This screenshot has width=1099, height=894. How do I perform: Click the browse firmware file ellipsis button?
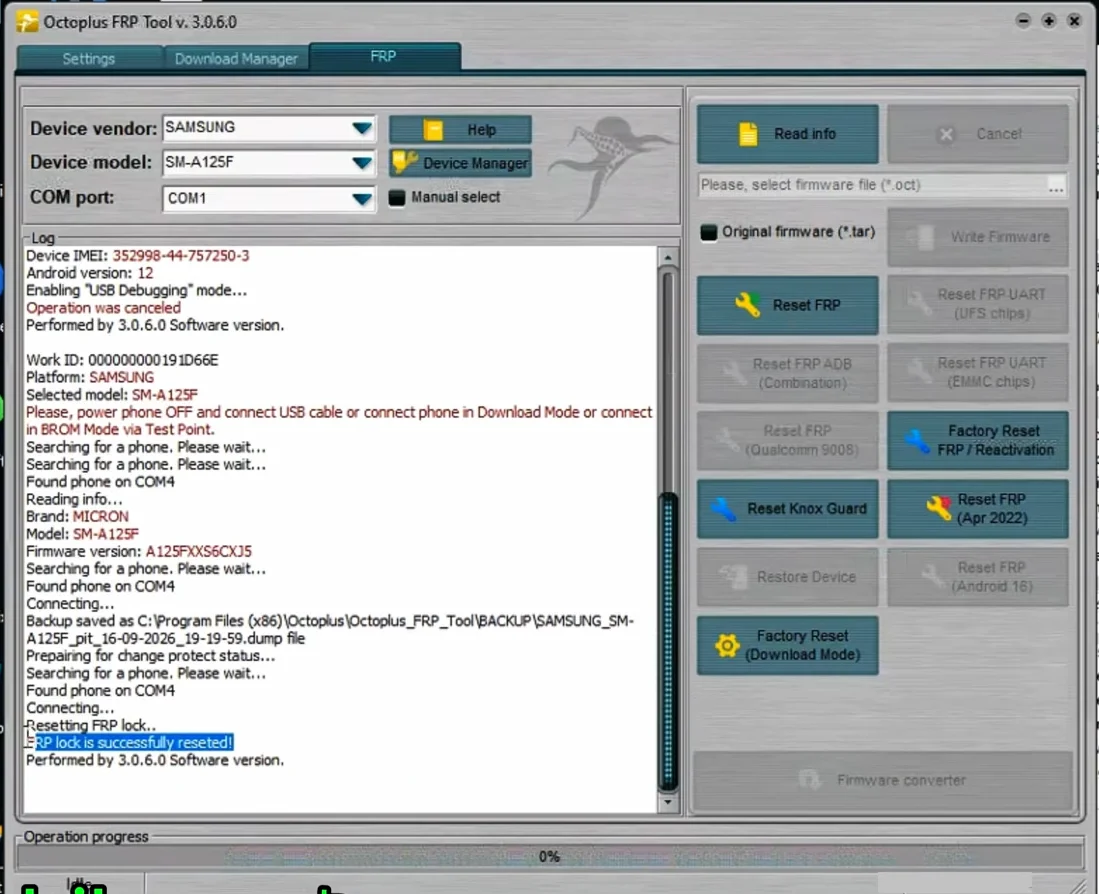point(1056,186)
